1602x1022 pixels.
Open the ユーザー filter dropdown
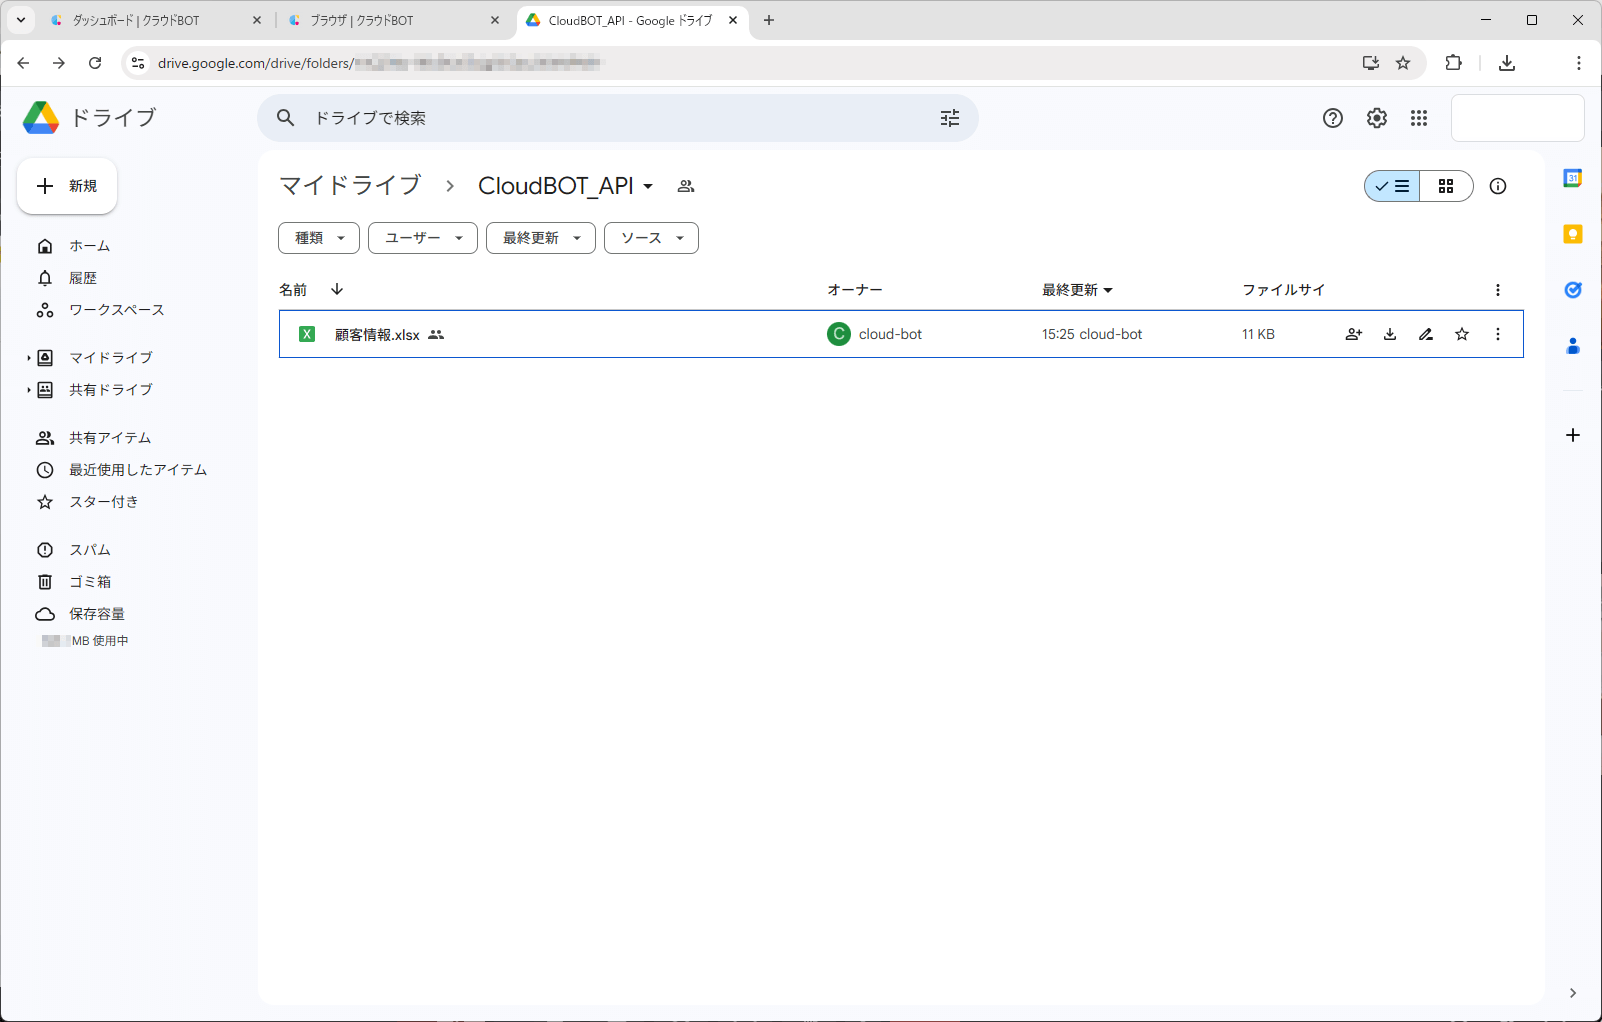coord(423,238)
